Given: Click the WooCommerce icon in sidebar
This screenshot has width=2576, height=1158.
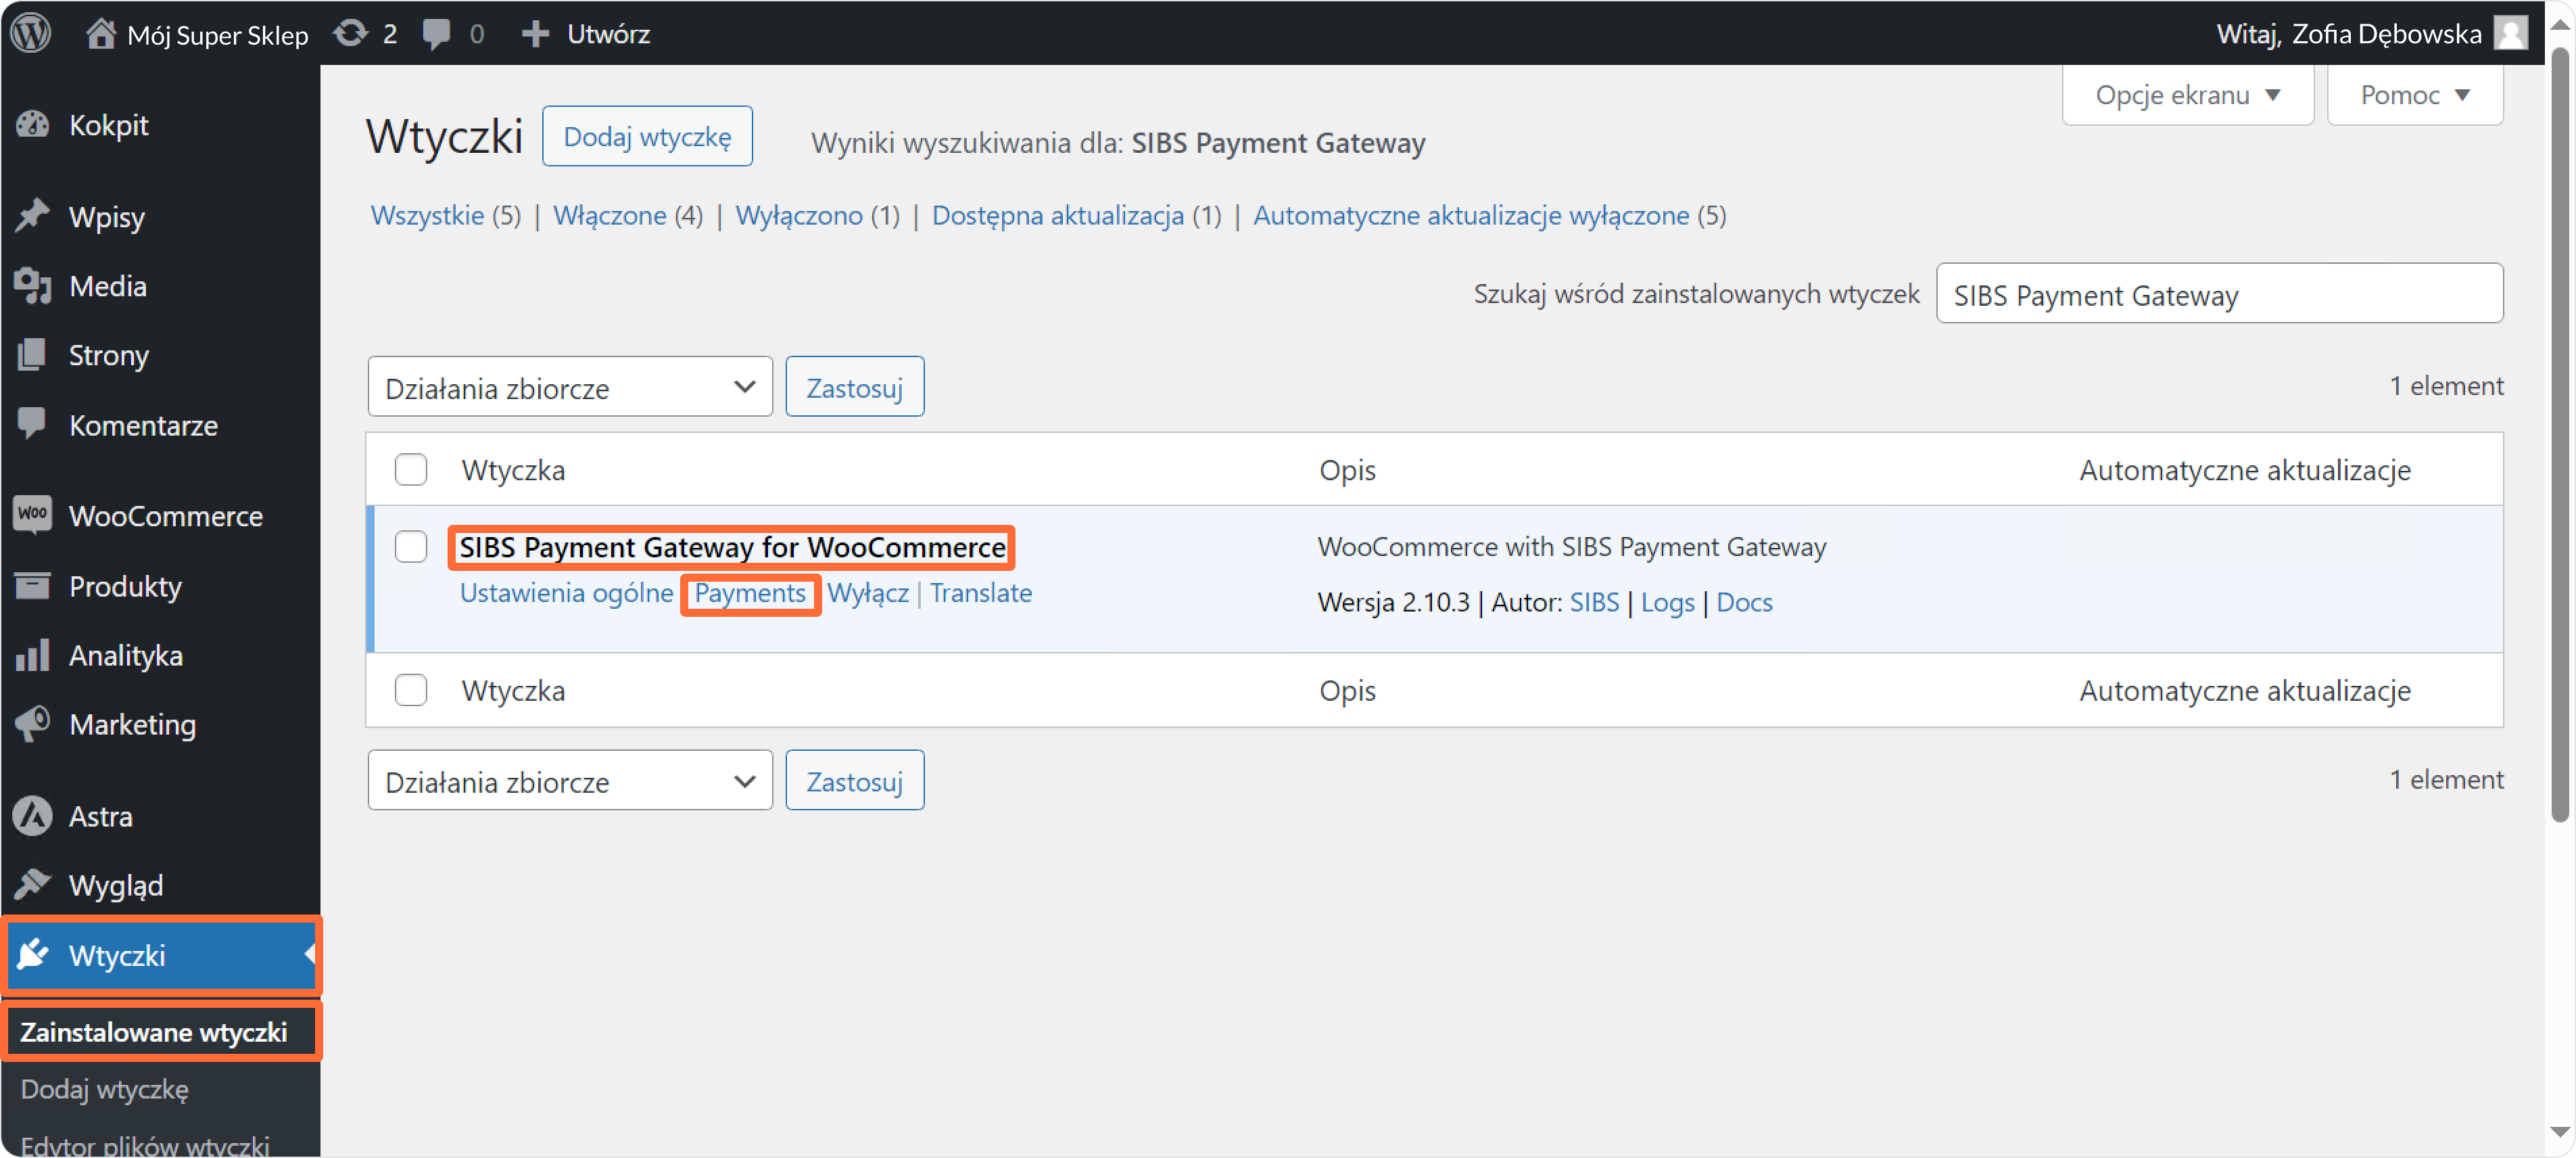Looking at the screenshot, I should click(33, 515).
